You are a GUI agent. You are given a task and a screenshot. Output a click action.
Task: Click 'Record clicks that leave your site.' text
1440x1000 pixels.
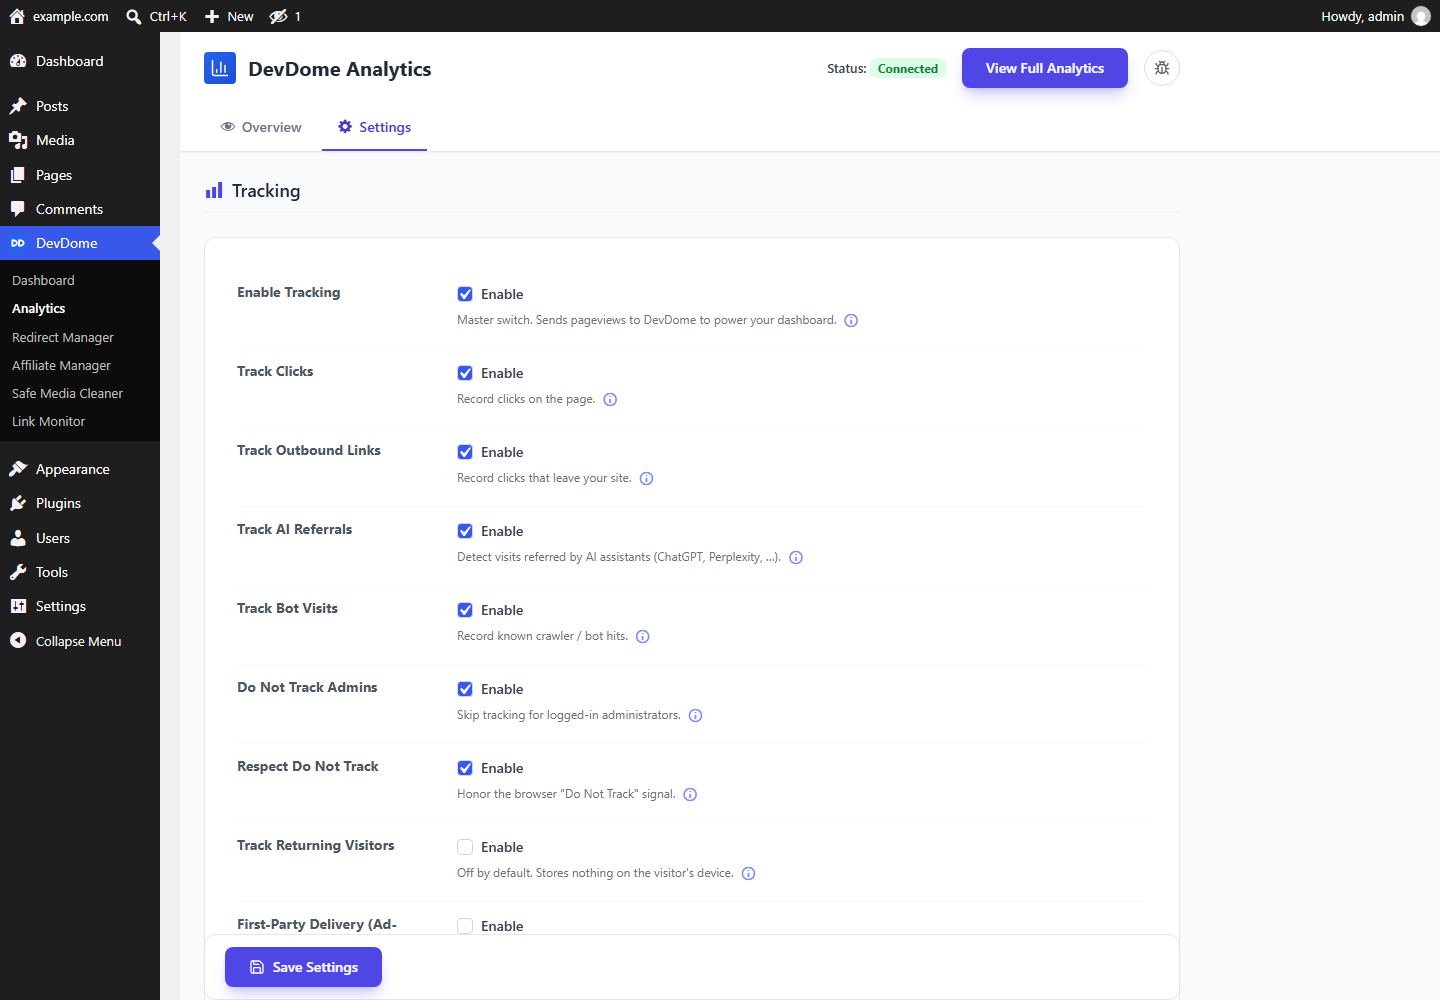click(x=544, y=478)
